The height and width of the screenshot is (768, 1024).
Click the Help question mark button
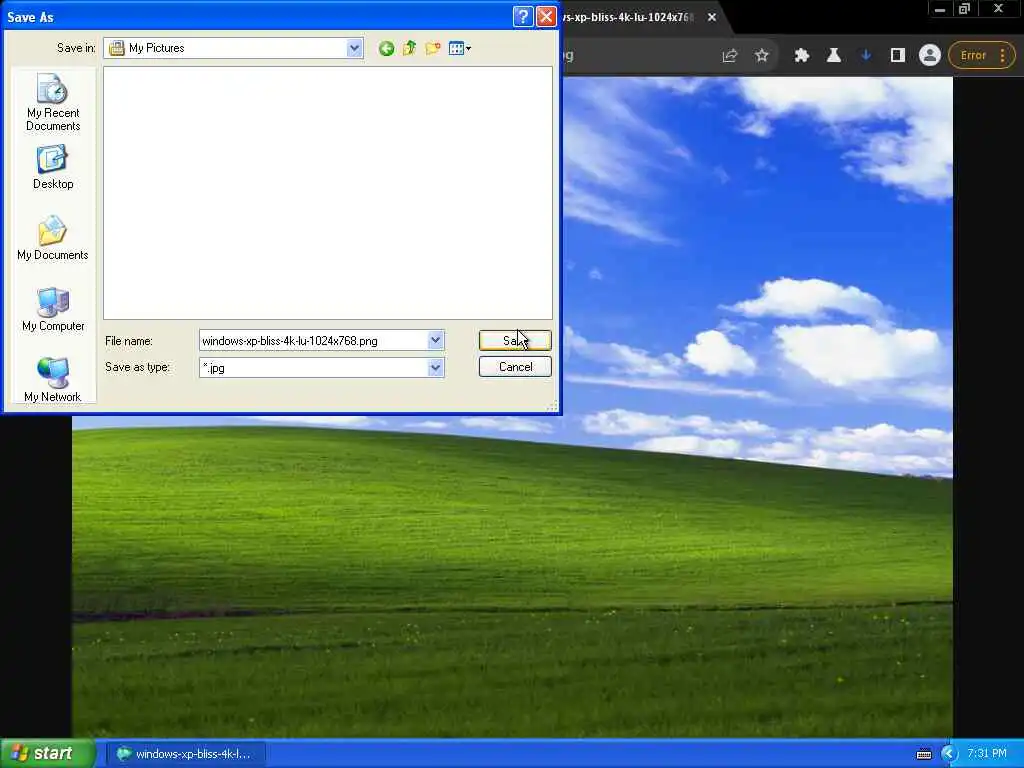(523, 16)
